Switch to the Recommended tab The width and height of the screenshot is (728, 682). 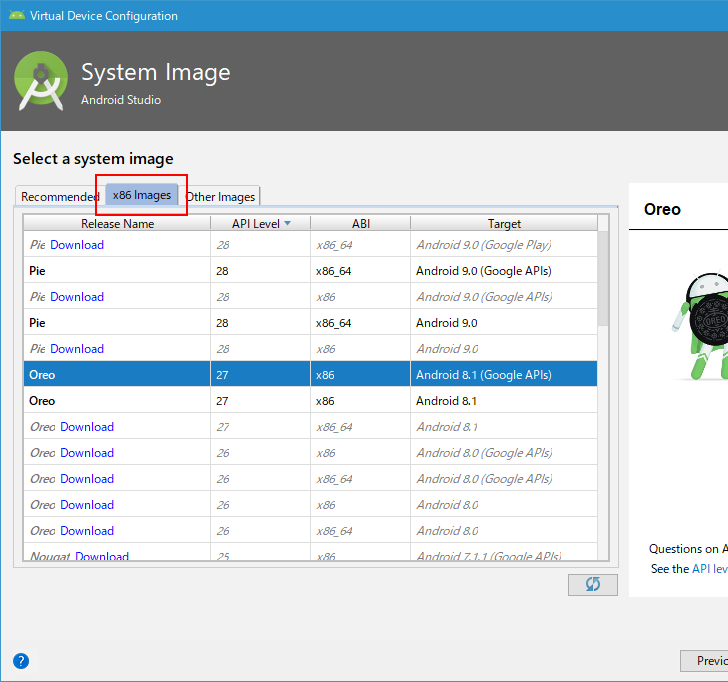[60, 197]
